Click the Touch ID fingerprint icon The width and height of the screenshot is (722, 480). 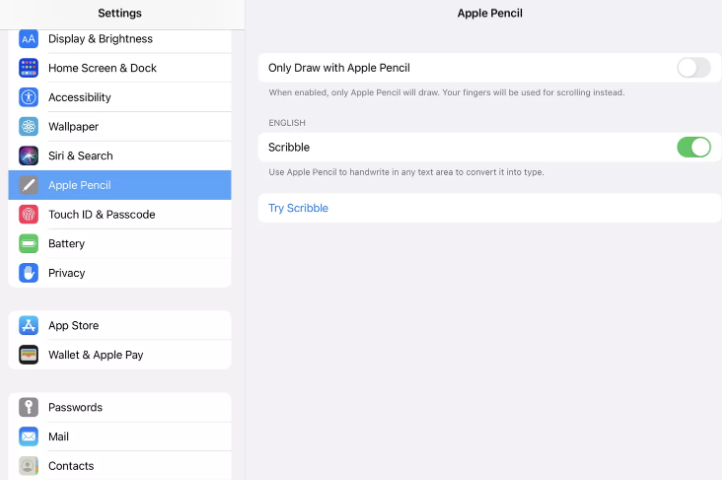(x=29, y=214)
